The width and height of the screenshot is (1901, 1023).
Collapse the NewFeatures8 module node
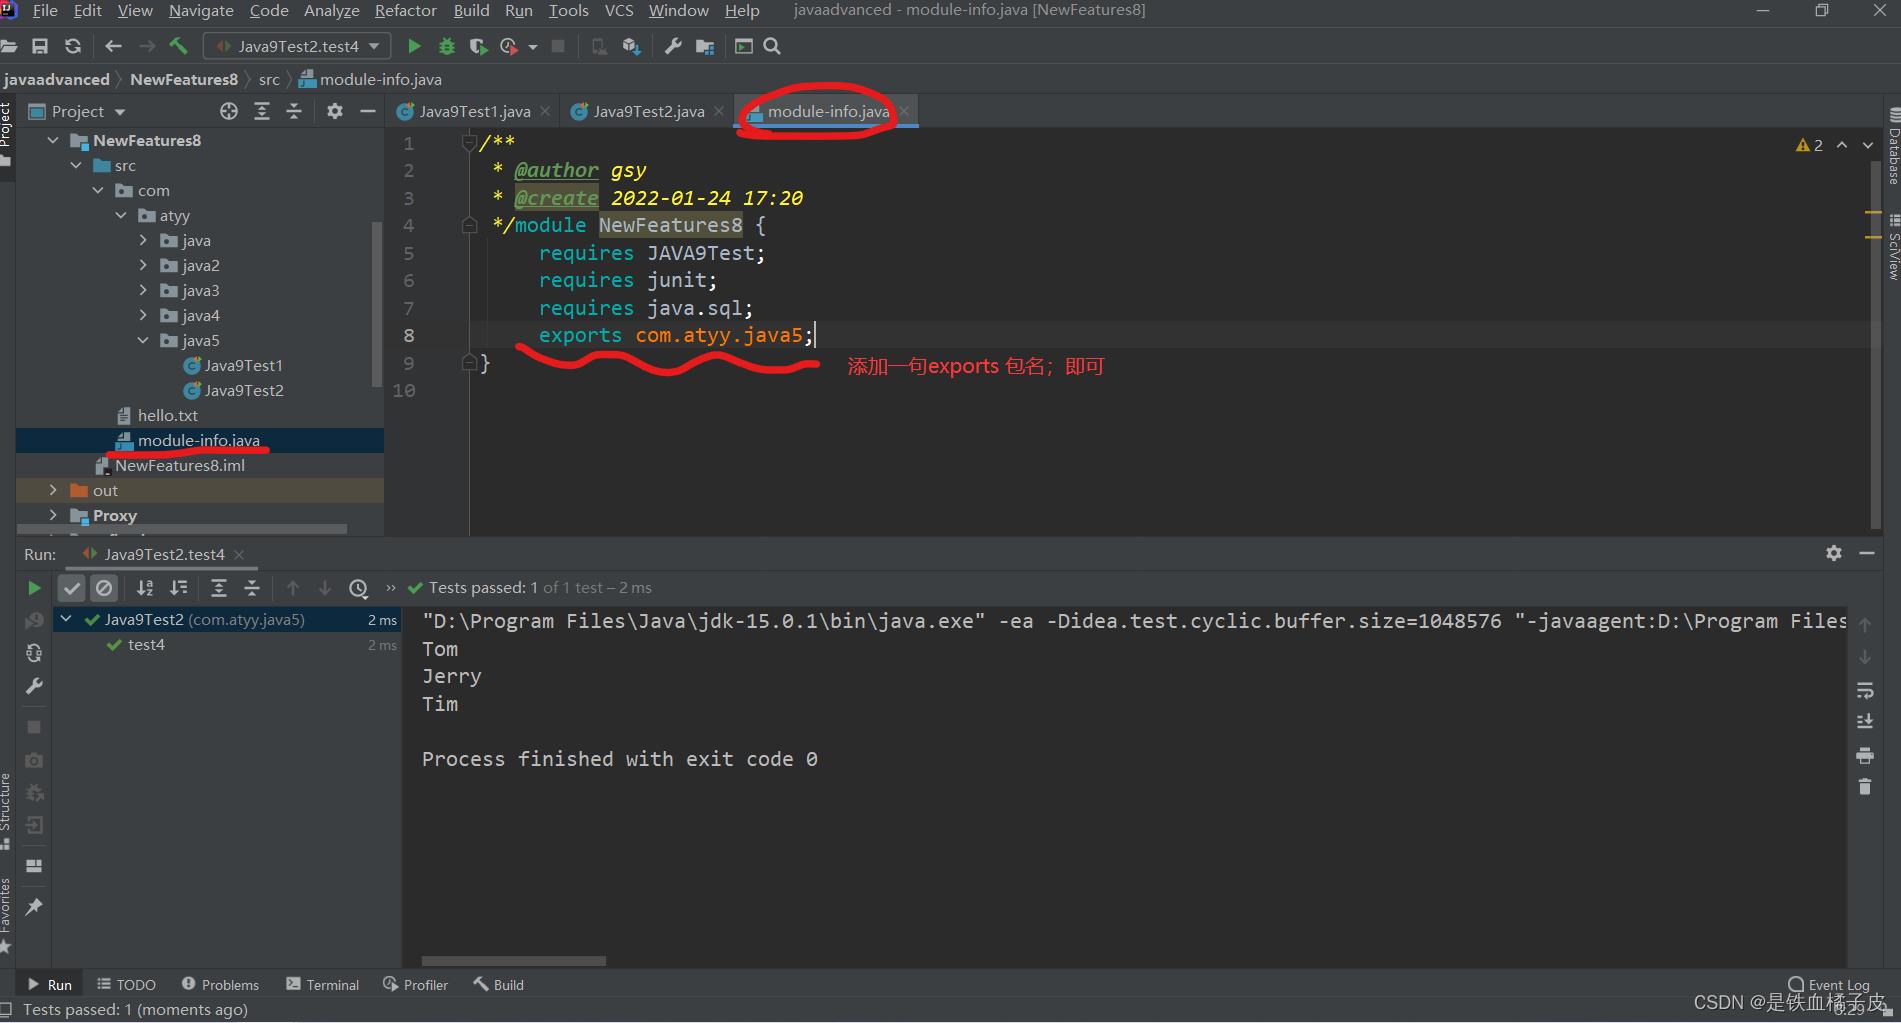(53, 140)
